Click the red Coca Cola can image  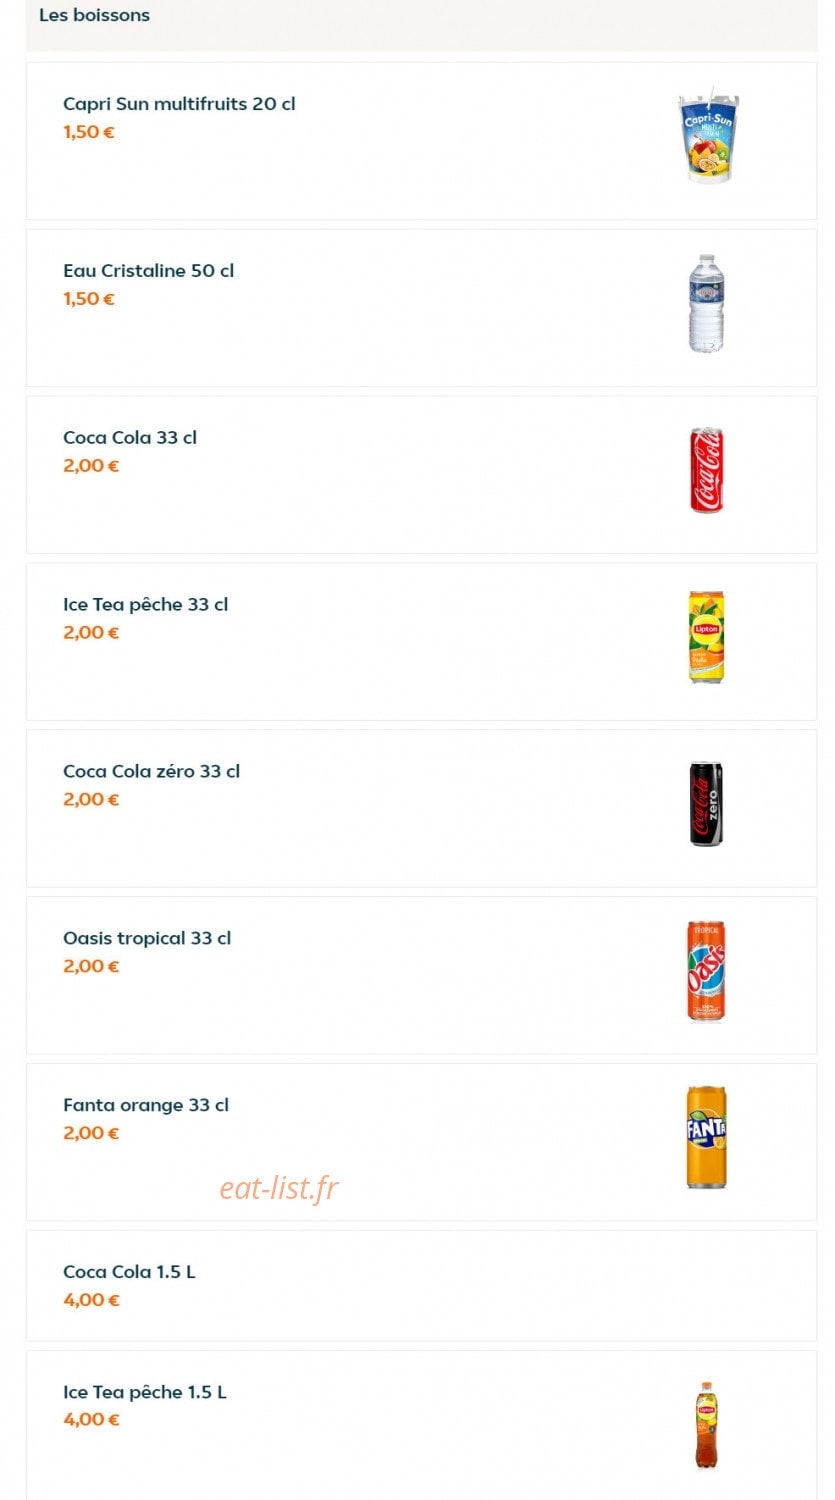click(x=707, y=470)
